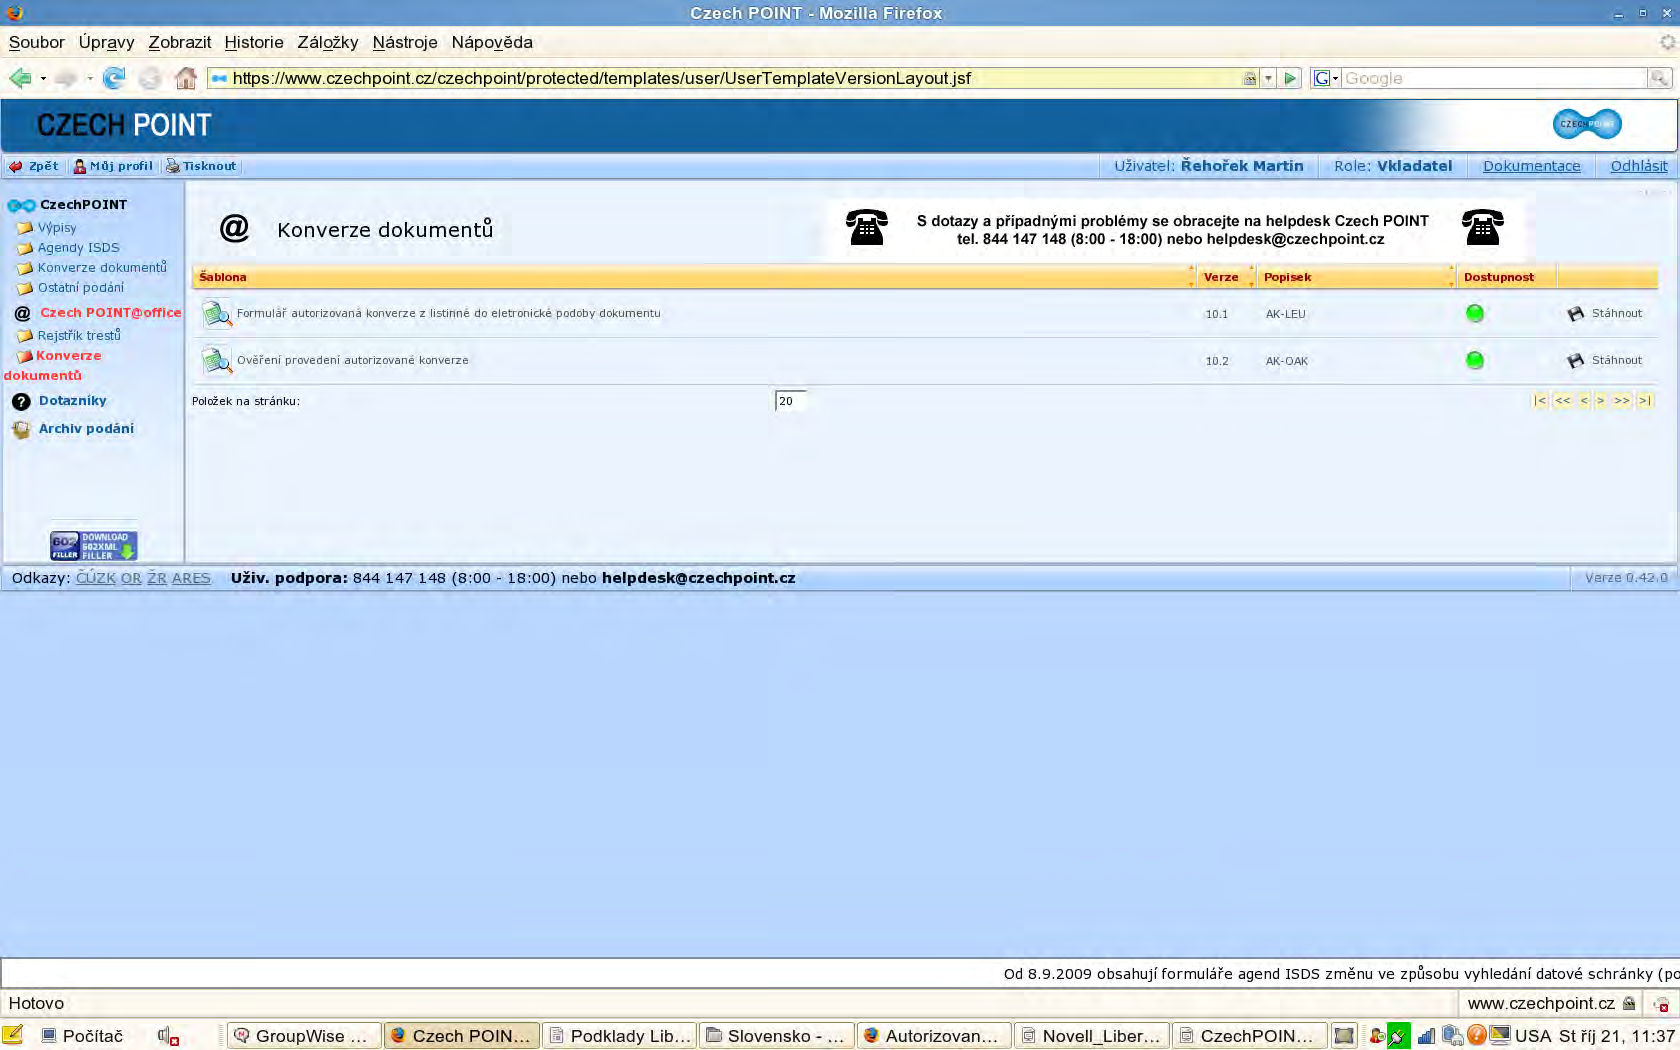The image size is (1680, 1050).
Task: Open Archiv podání in sidebar
Action: pyautogui.click(x=86, y=428)
